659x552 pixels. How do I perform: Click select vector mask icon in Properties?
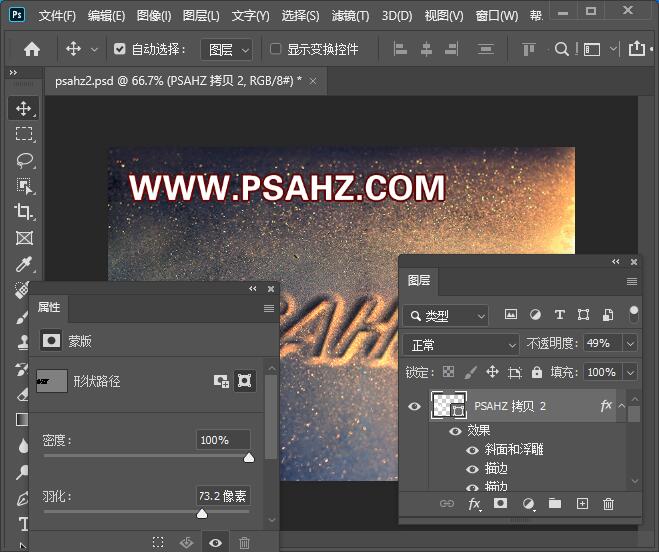(x=245, y=381)
